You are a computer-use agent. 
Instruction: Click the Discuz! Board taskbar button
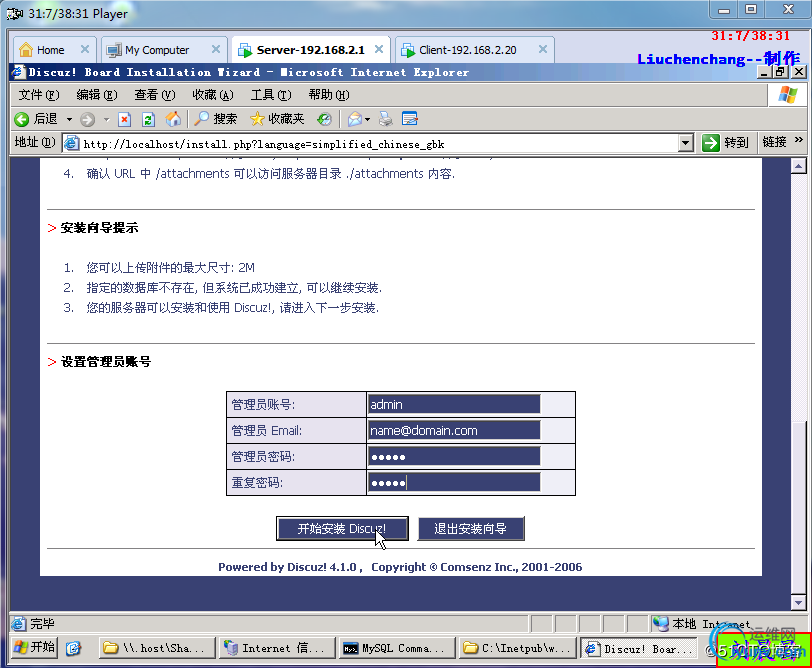tap(638, 648)
